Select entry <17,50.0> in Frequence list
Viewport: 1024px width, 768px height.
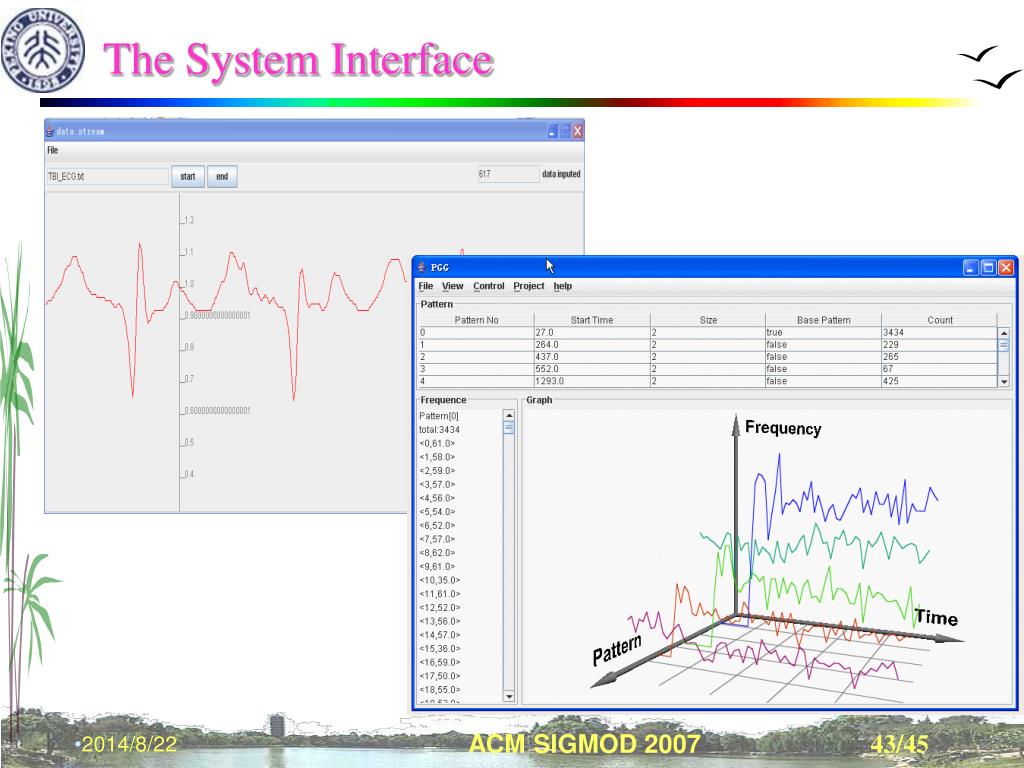(x=440, y=677)
